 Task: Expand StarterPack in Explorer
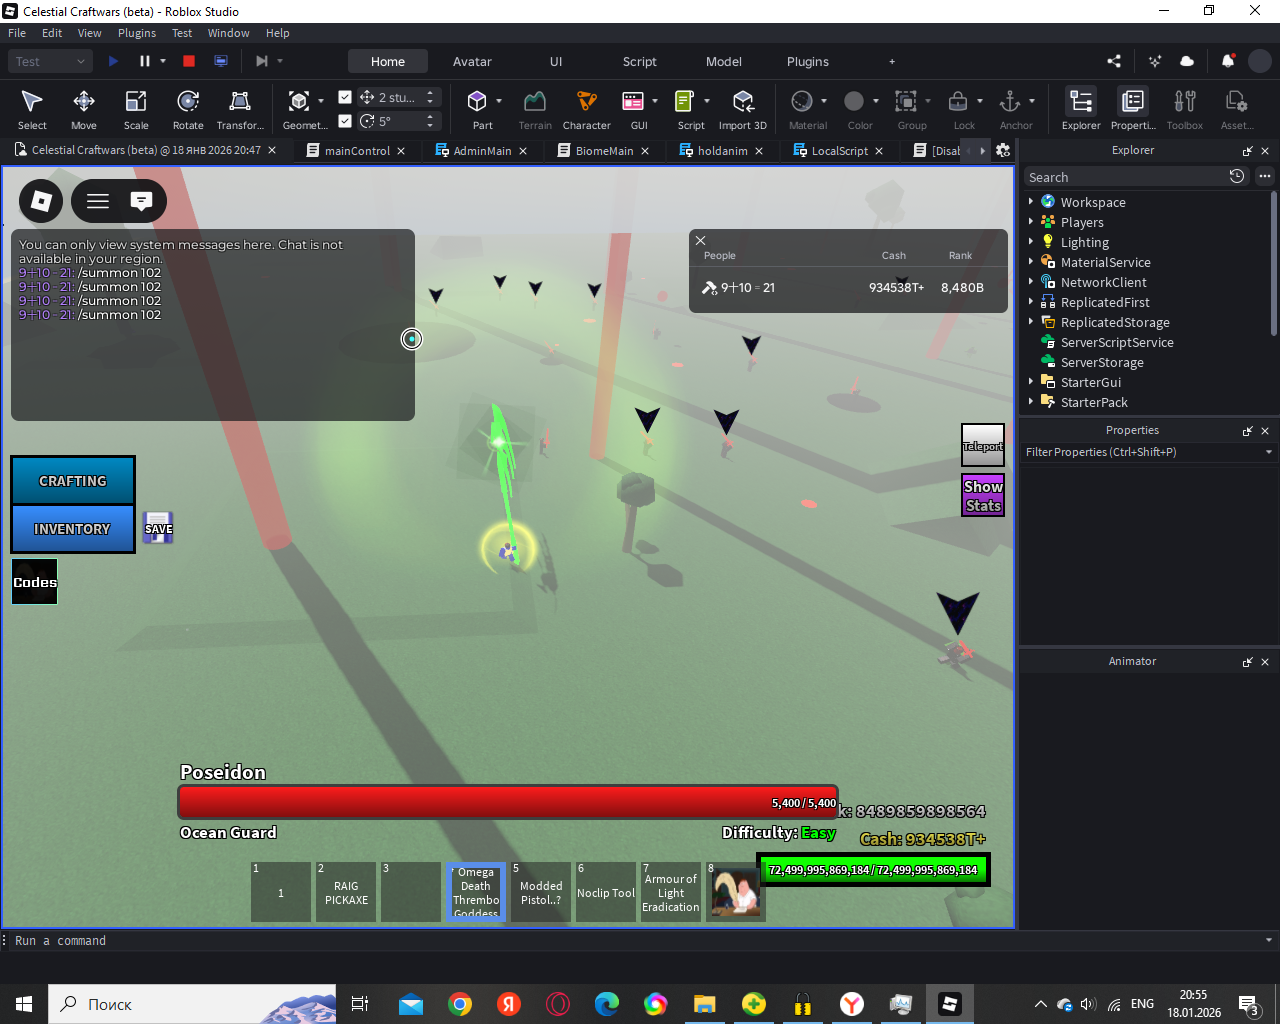1031,401
